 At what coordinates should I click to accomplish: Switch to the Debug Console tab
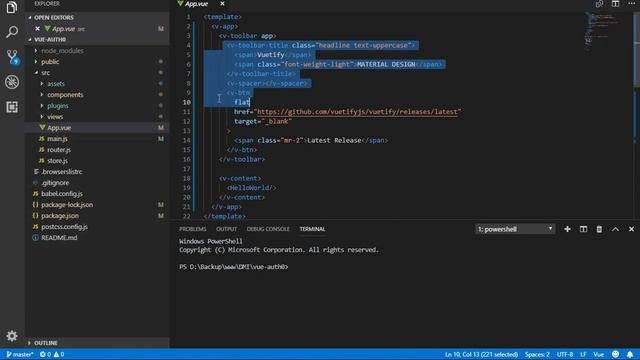click(268, 229)
